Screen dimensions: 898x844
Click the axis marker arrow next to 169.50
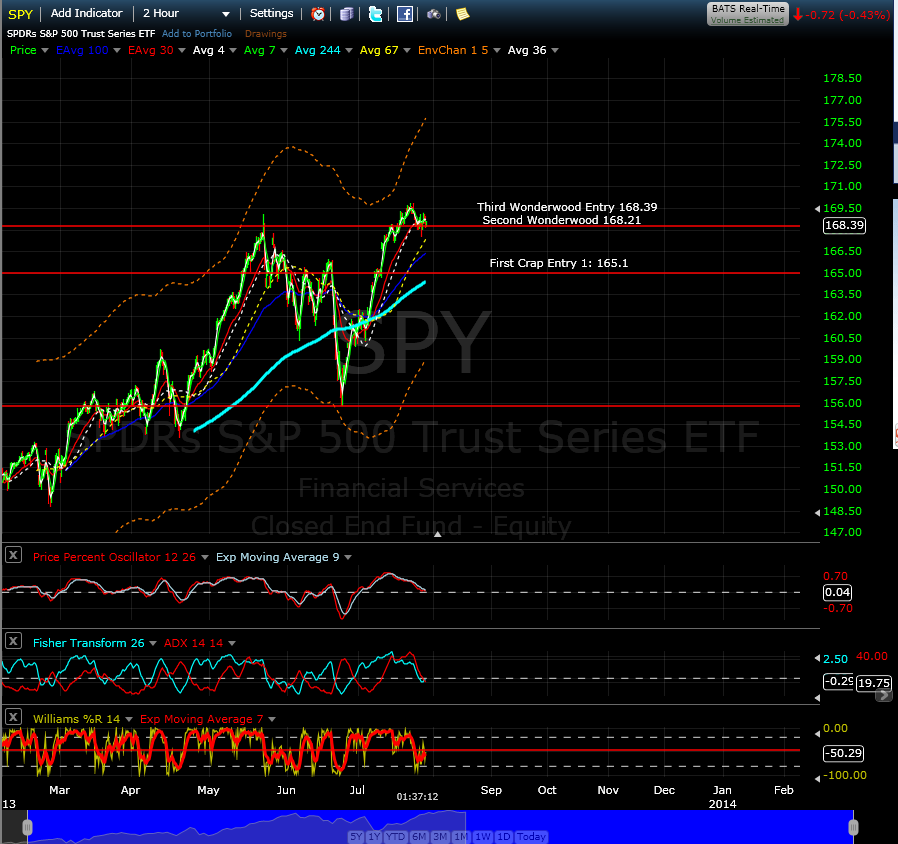(x=817, y=209)
